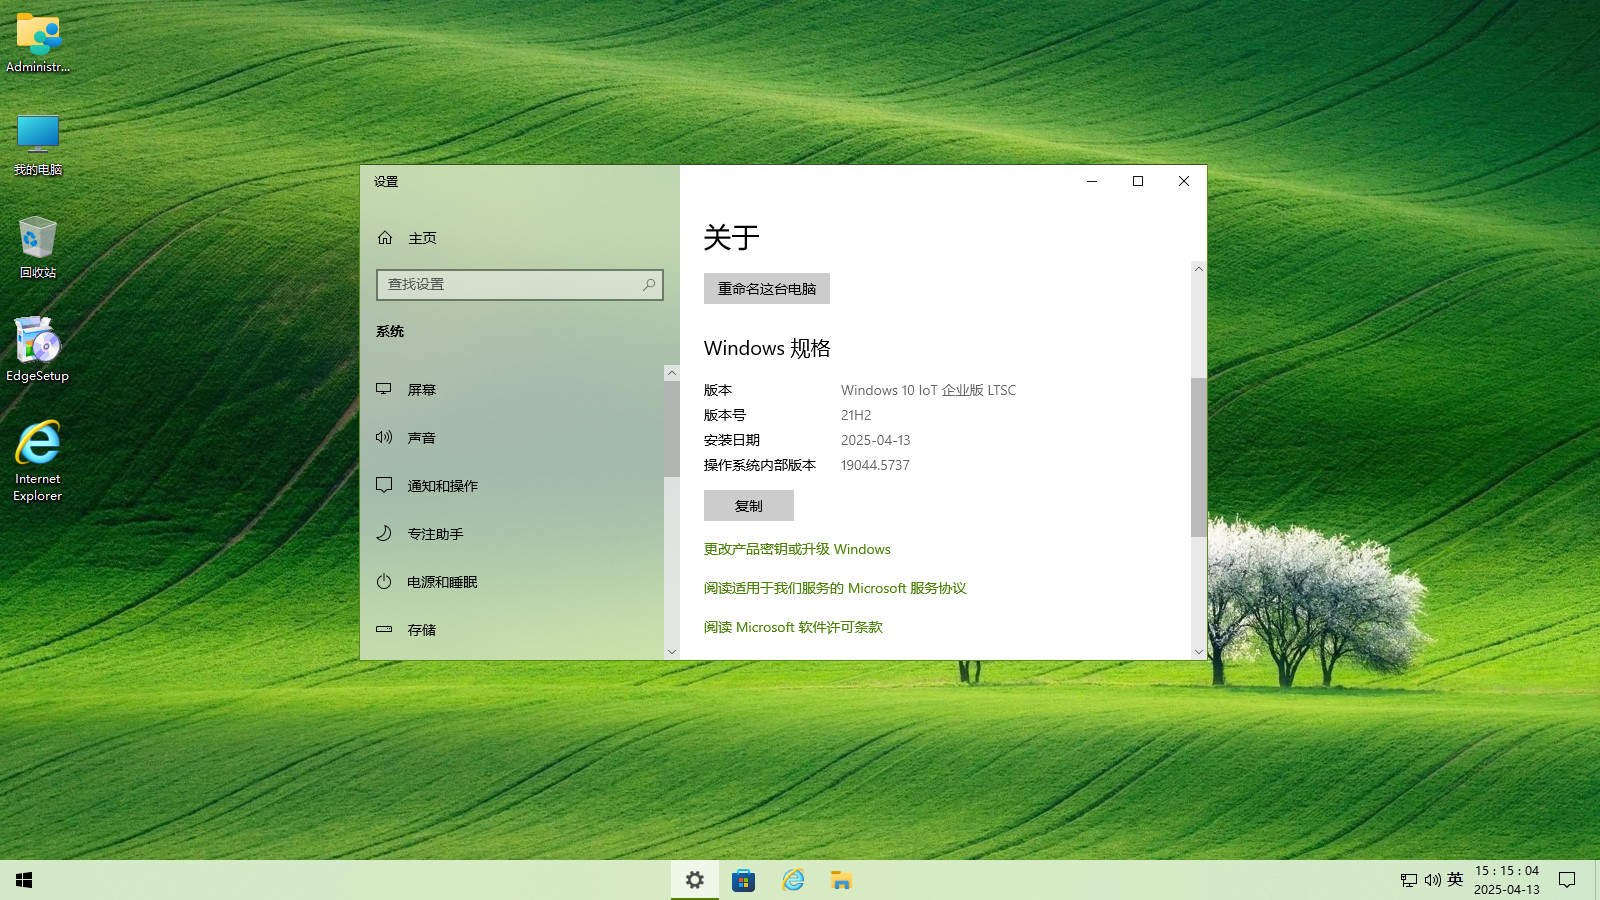Maximize the Settings window

pos(1138,181)
